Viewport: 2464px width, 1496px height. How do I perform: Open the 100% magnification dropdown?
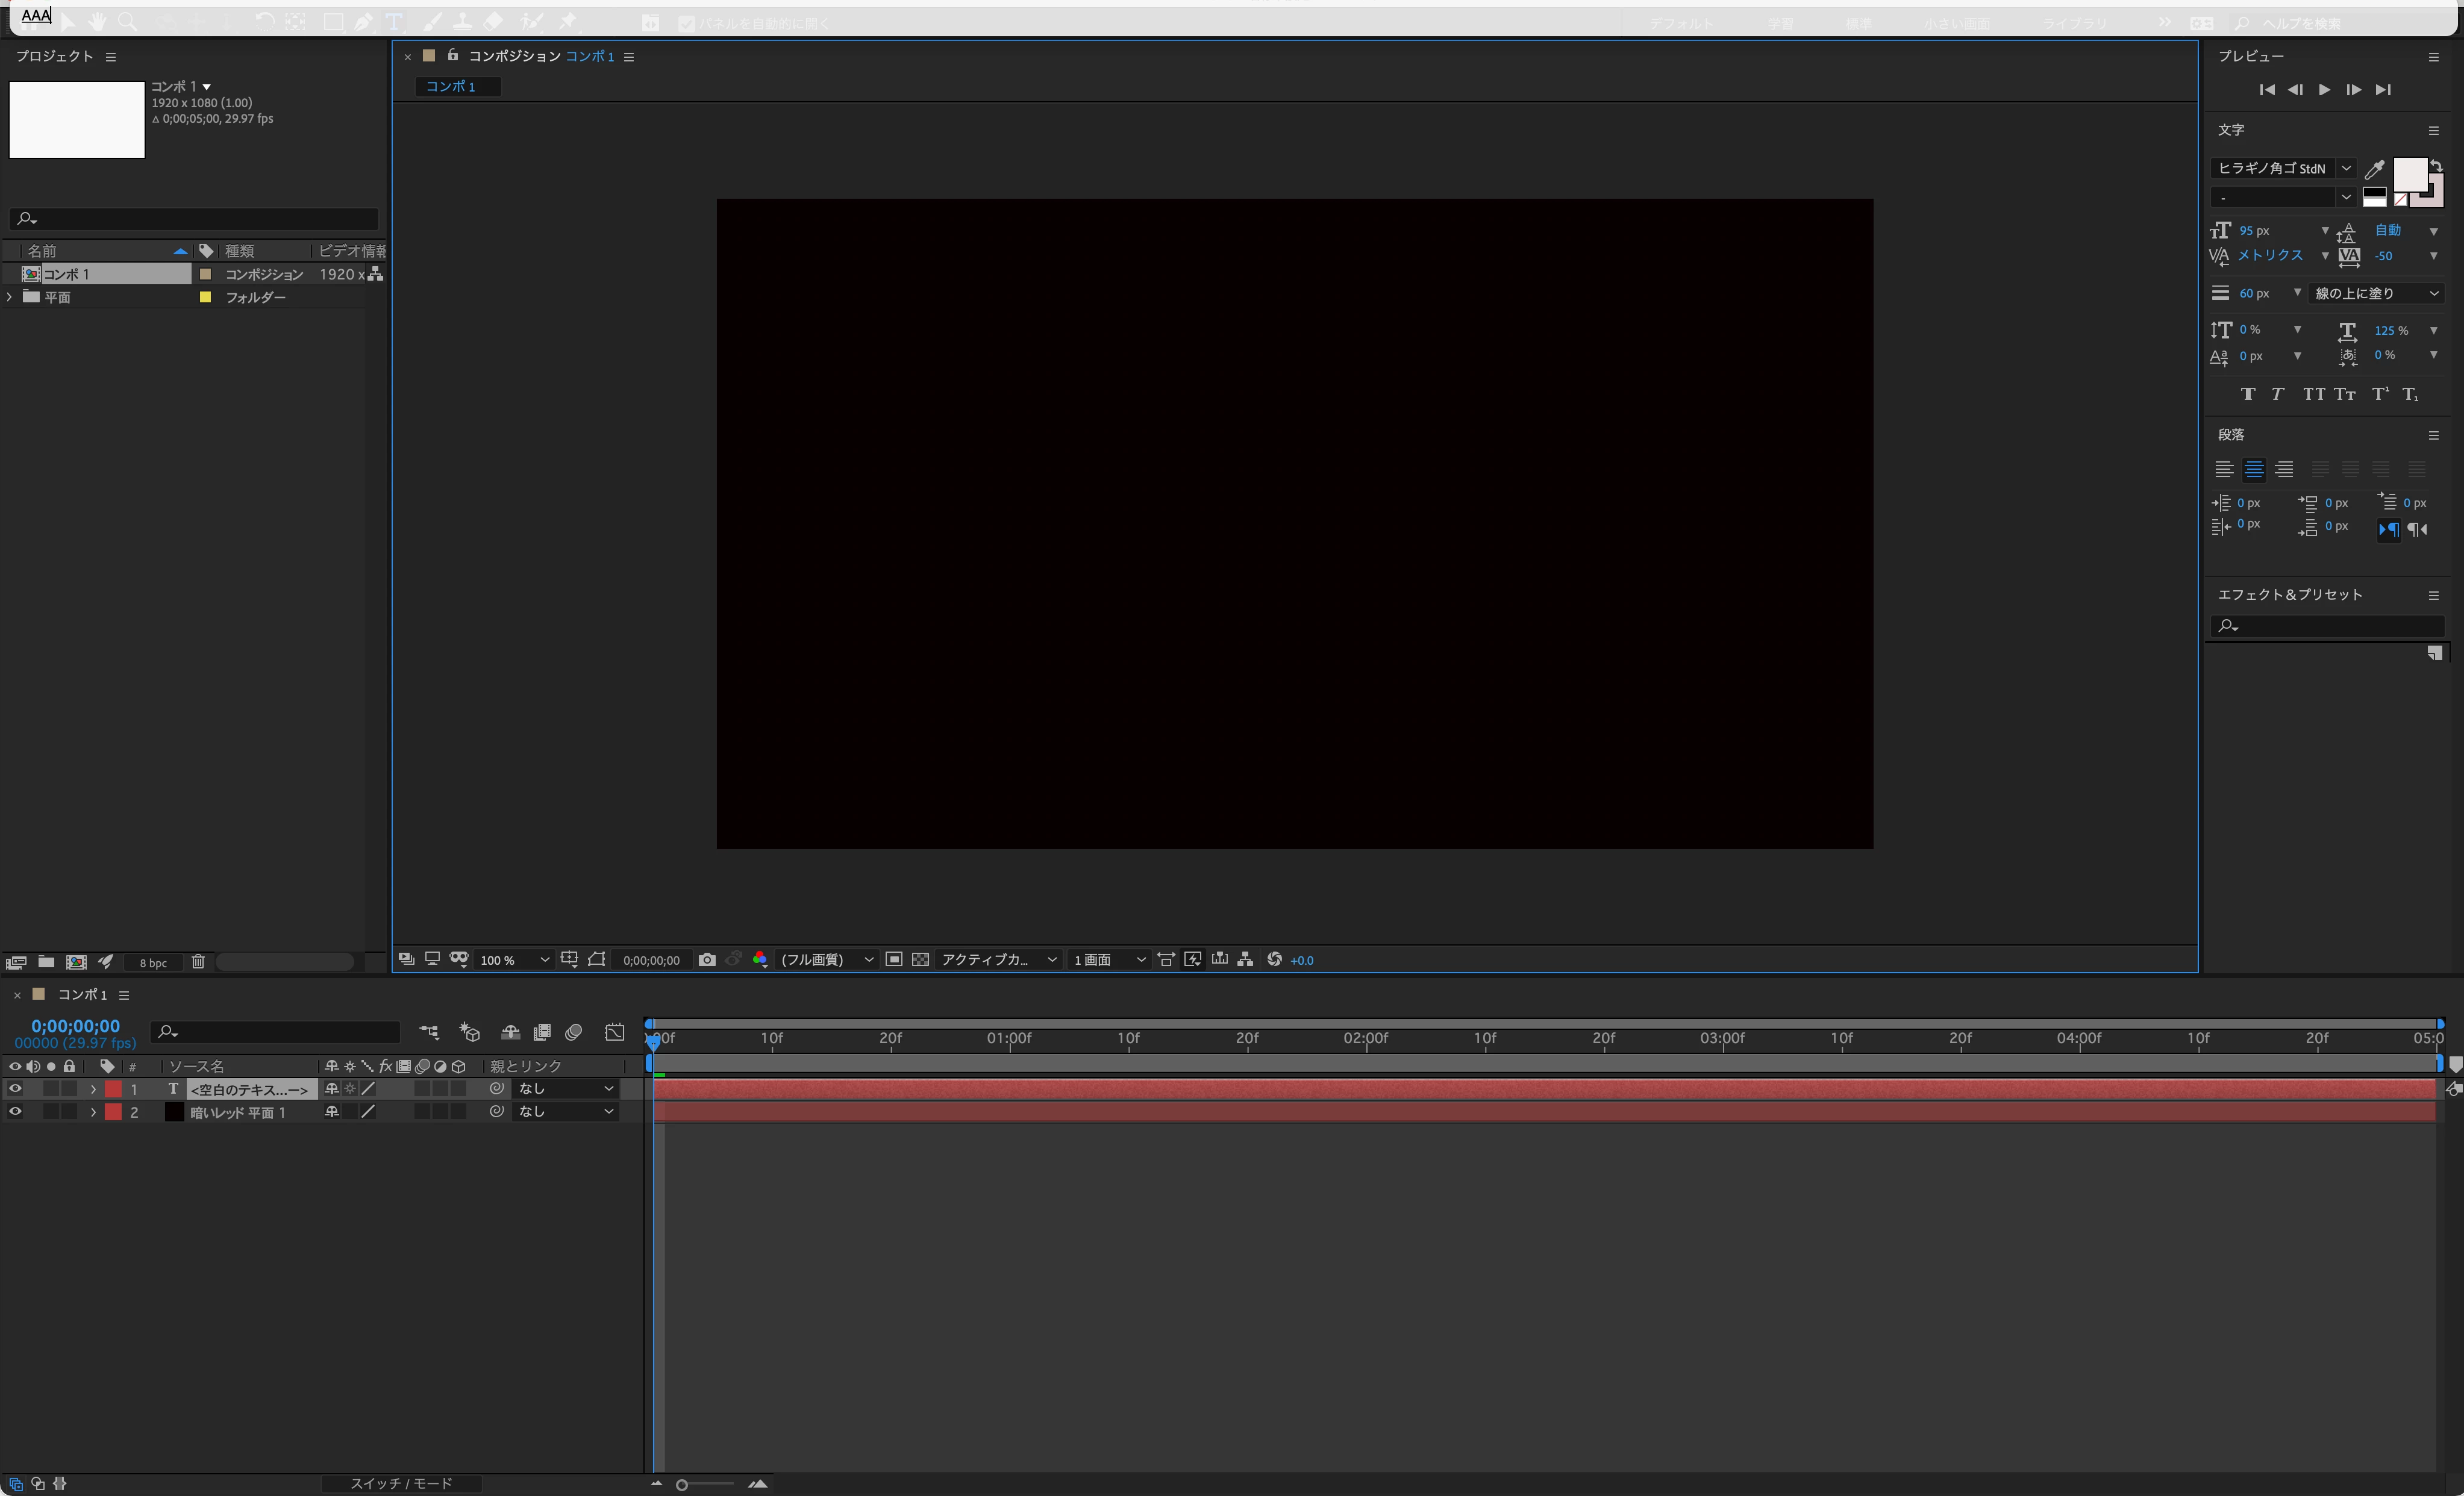coord(514,960)
